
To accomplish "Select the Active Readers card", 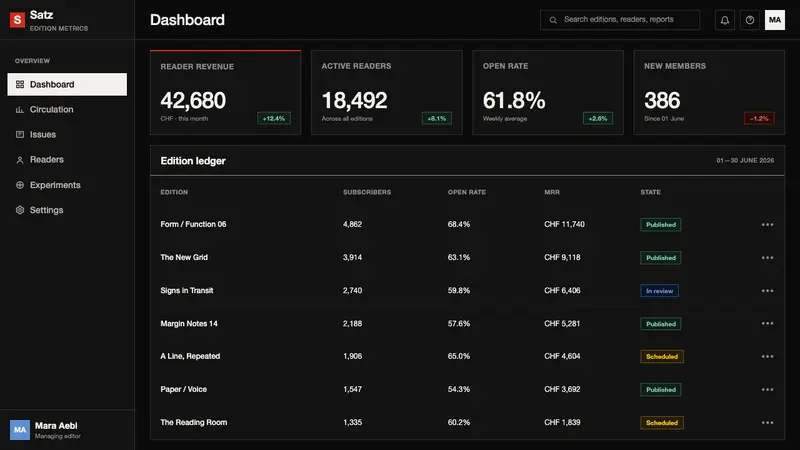I will pyautogui.click(x=387, y=92).
